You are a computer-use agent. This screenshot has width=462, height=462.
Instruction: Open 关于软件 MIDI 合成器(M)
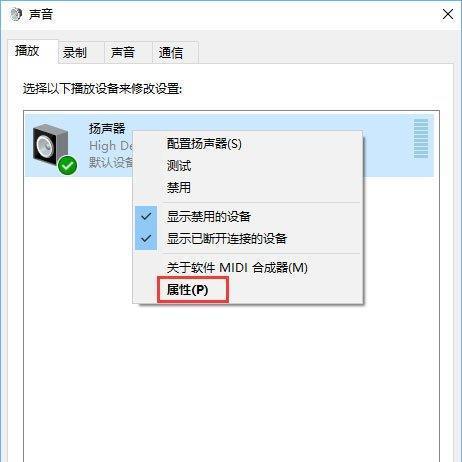tap(237, 268)
